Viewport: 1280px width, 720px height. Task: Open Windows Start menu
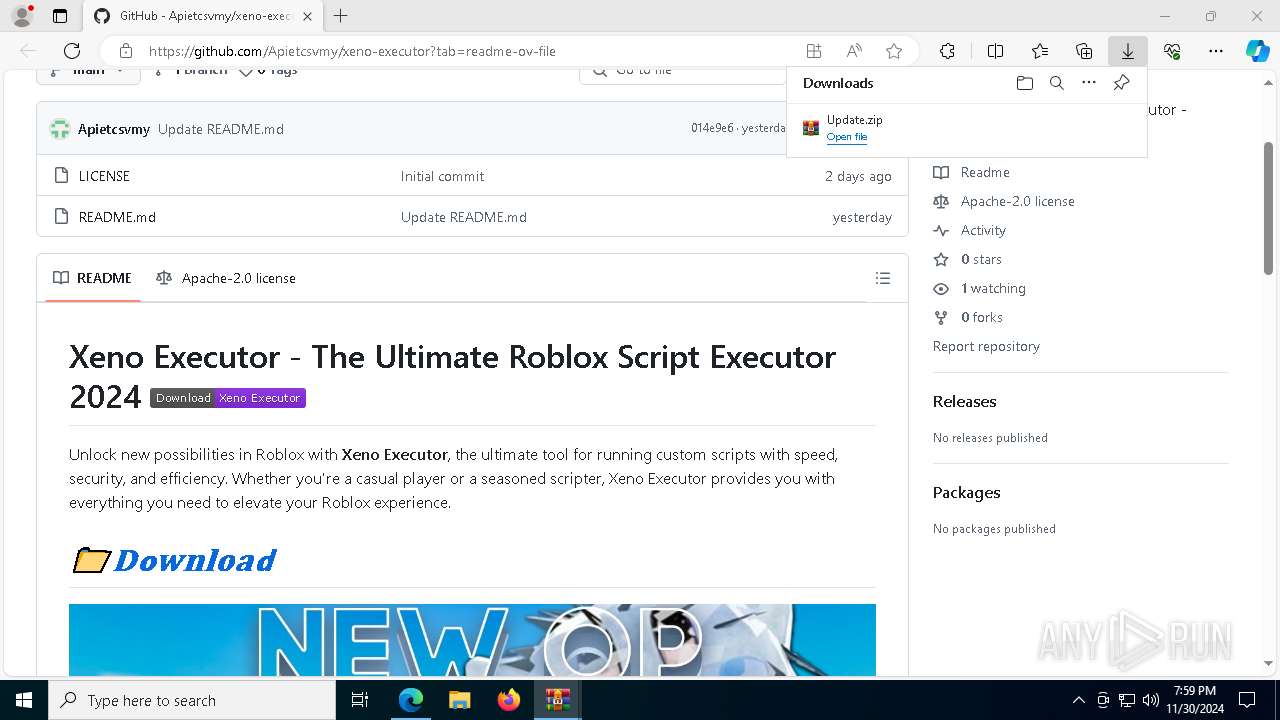coord(23,700)
